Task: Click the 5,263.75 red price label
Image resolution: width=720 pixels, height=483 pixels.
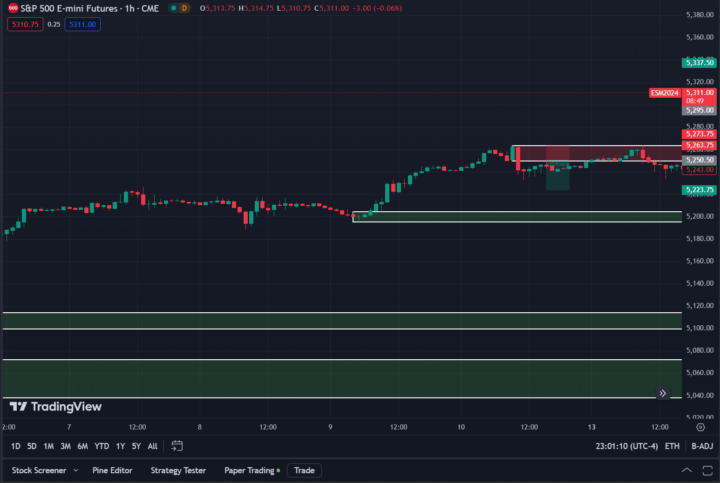Action: 699,145
